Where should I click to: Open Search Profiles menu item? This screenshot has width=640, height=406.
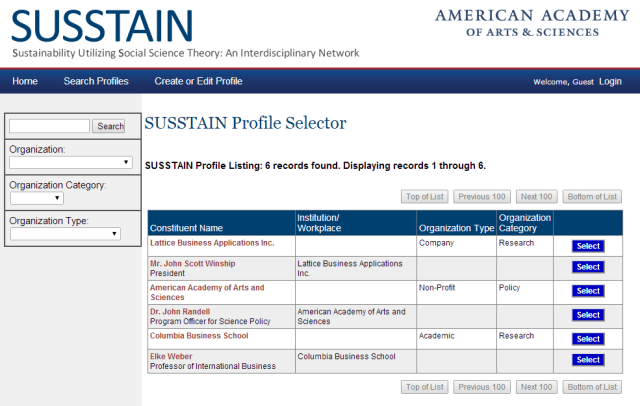pyautogui.click(x=96, y=81)
